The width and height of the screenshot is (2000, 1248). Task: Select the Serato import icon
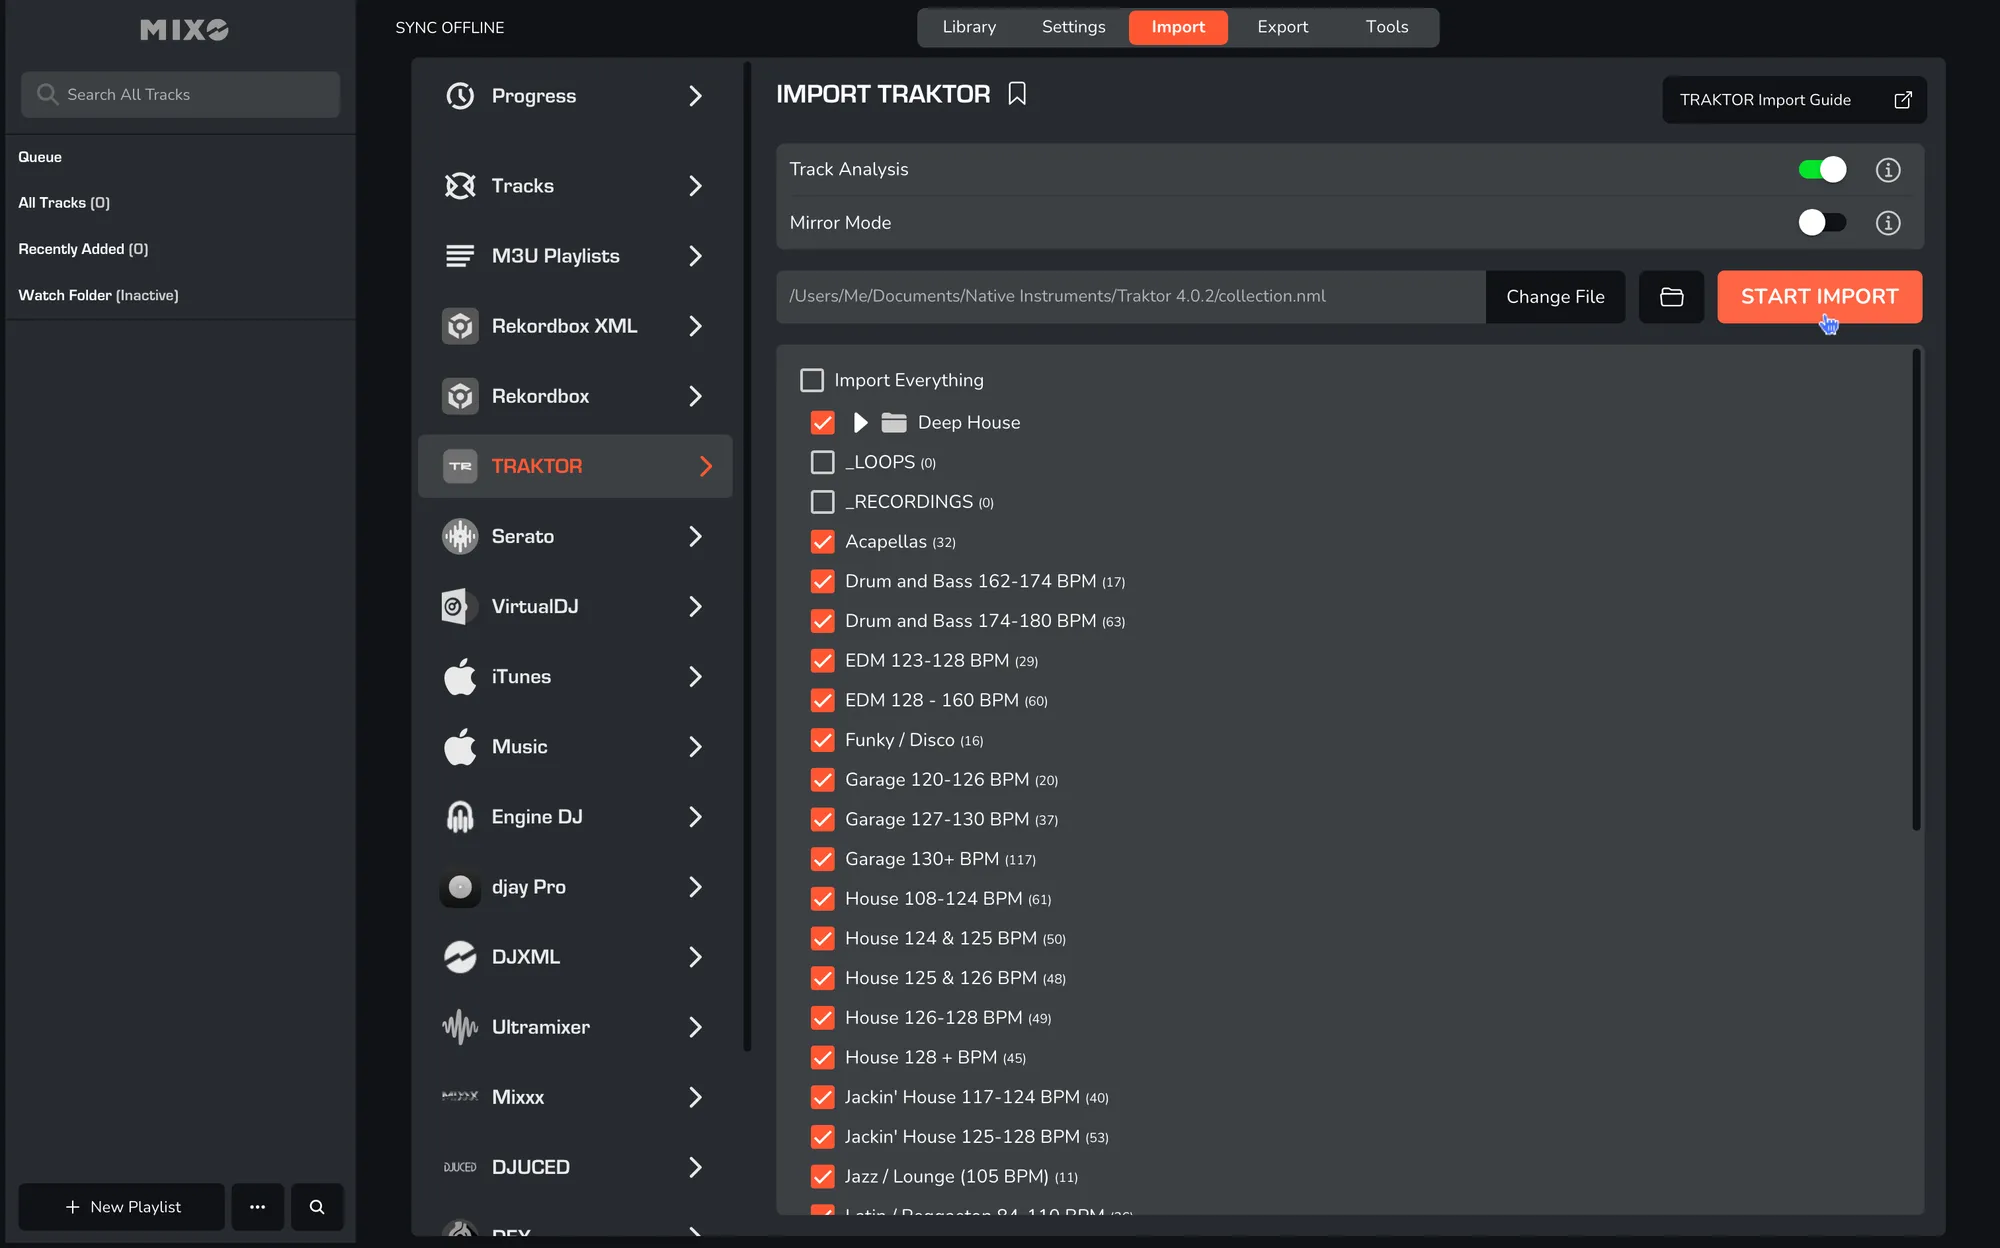pyautogui.click(x=460, y=536)
